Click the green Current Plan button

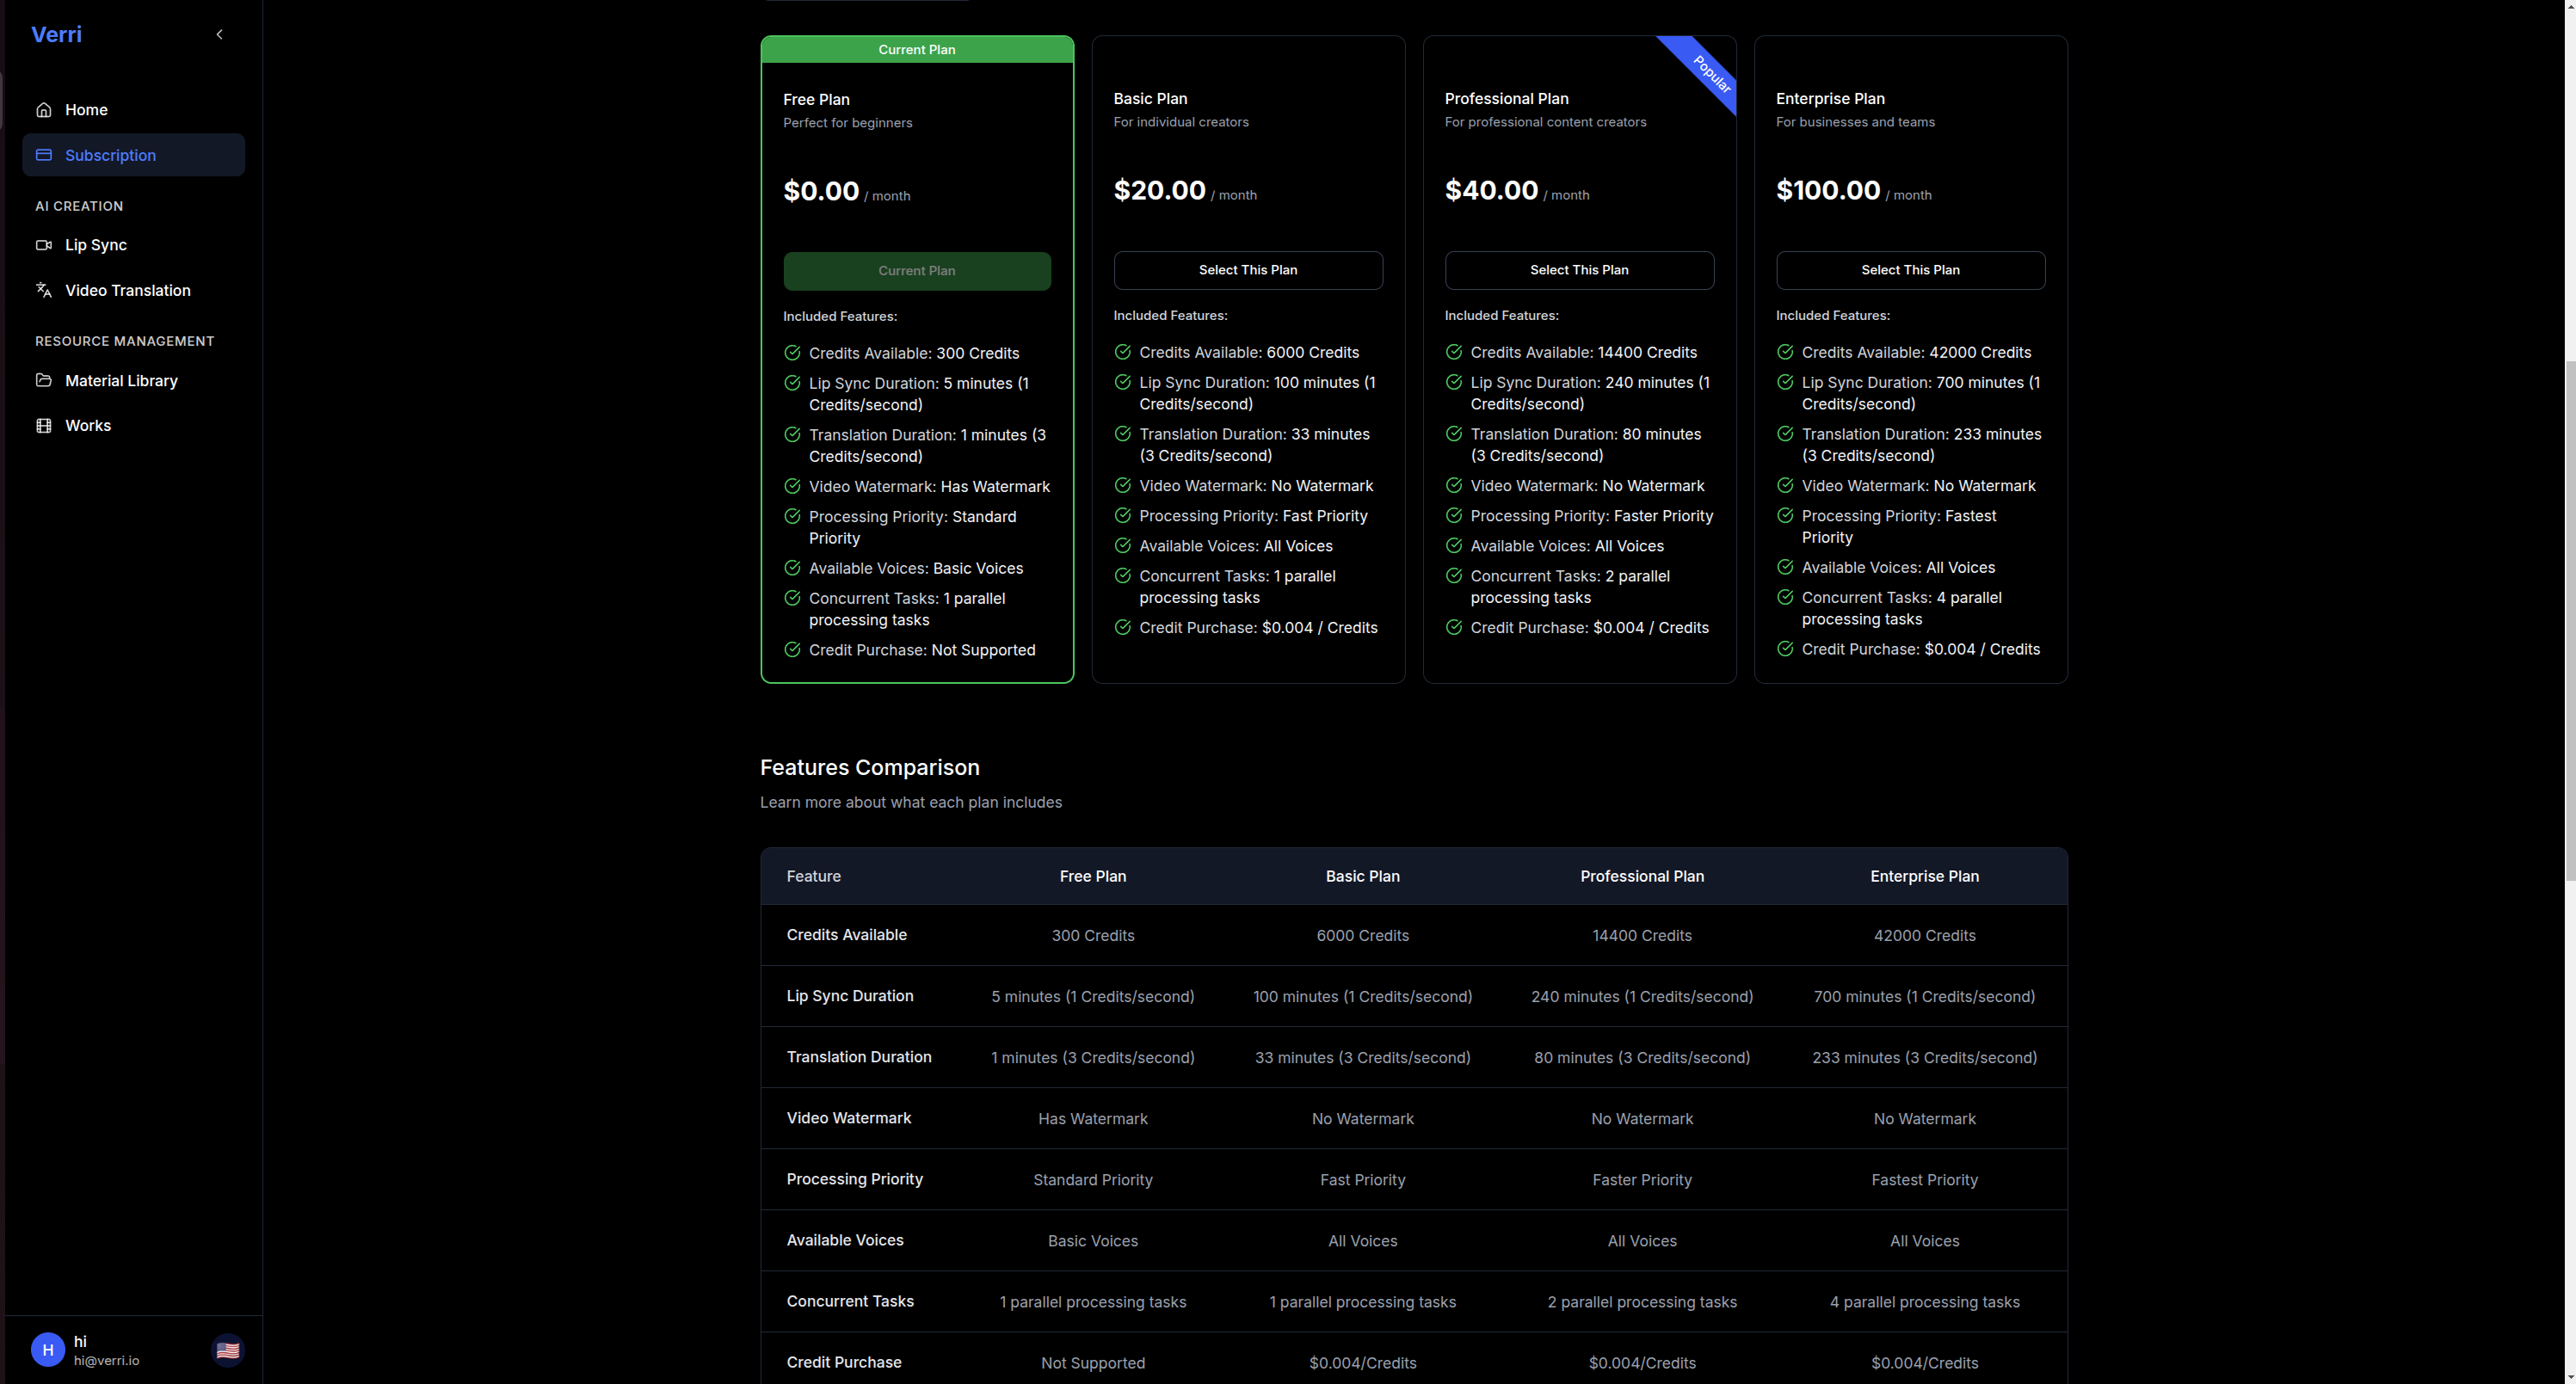coord(916,271)
